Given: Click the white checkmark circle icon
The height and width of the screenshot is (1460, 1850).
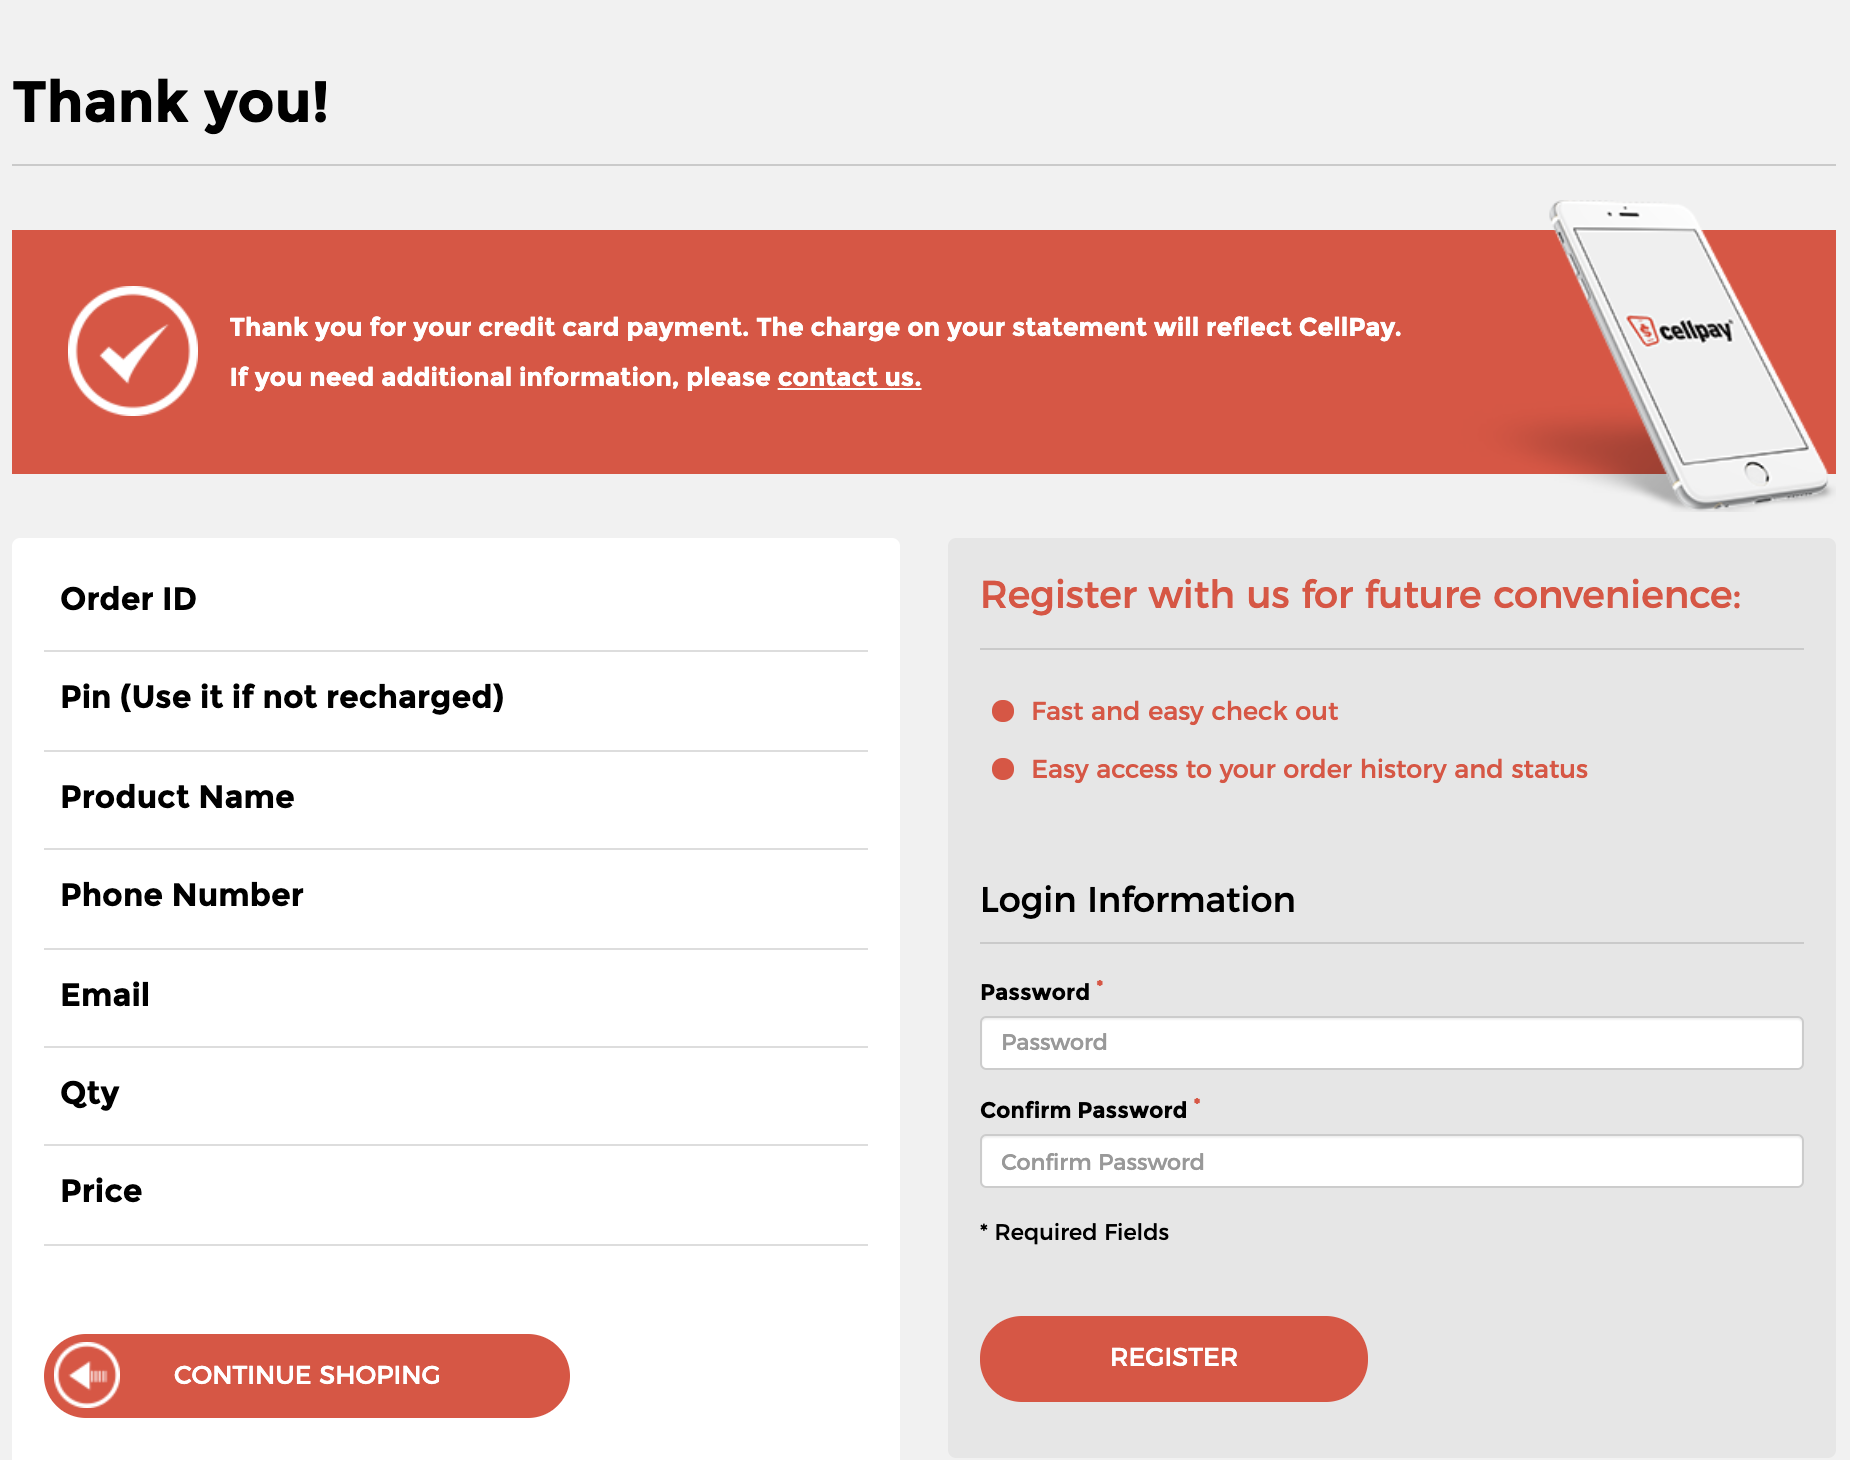Looking at the screenshot, I should (x=133, y=351).
